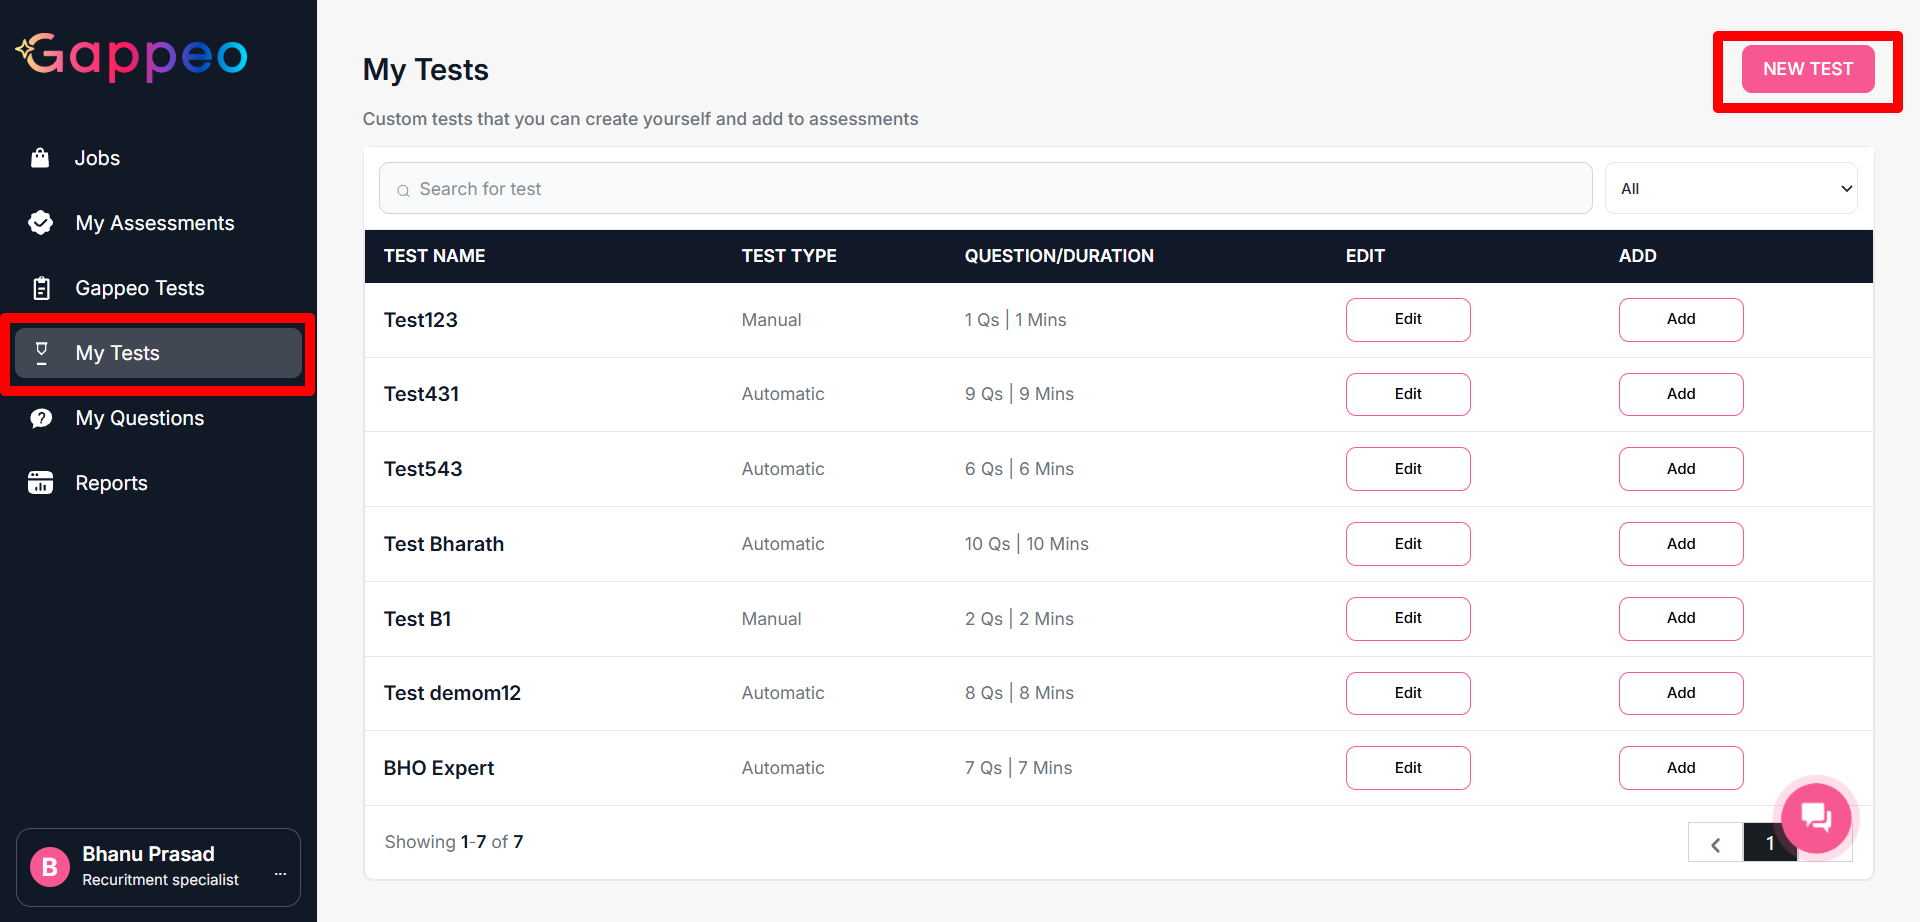1920x922 pixels.
Task: Open the My Tests sidebar item
Action: pos(158,353)
